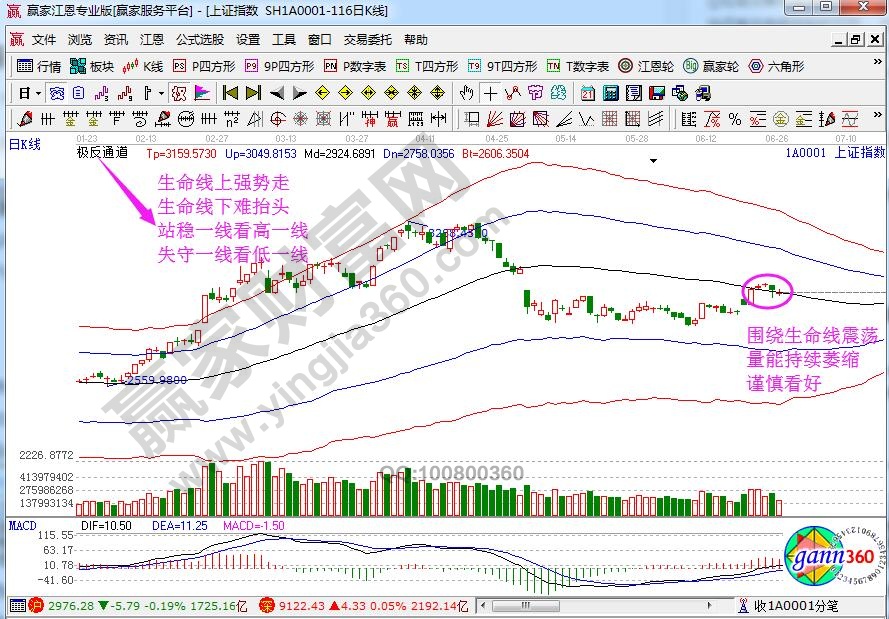Open the 六角形 hexagon chart
This screenshot has height=619, width=889.
(777, 66)
